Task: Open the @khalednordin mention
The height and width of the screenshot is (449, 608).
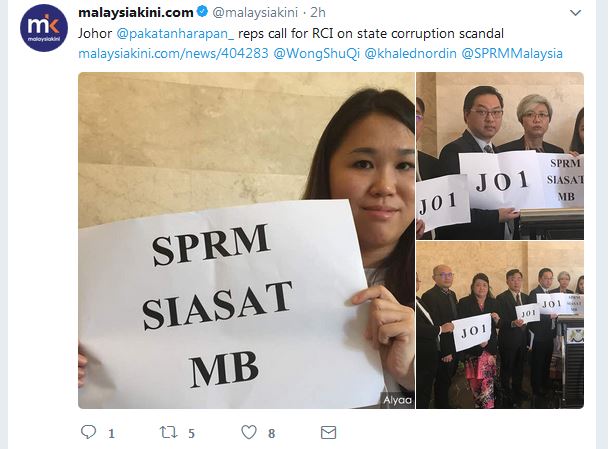Action: pos(411,54)
